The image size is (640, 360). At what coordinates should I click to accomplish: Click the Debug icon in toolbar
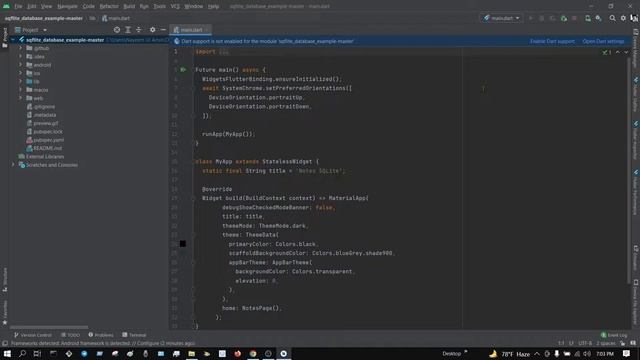(542, 18)
